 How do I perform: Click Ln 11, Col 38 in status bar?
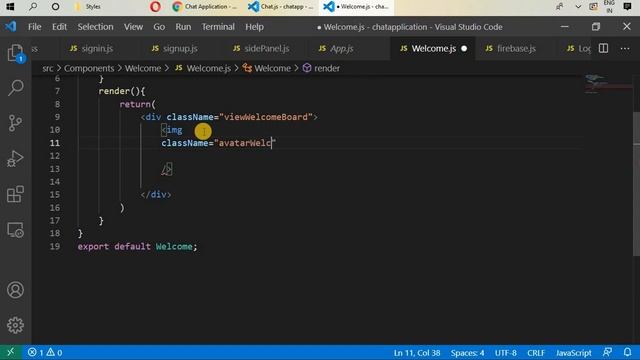[417, 352]
